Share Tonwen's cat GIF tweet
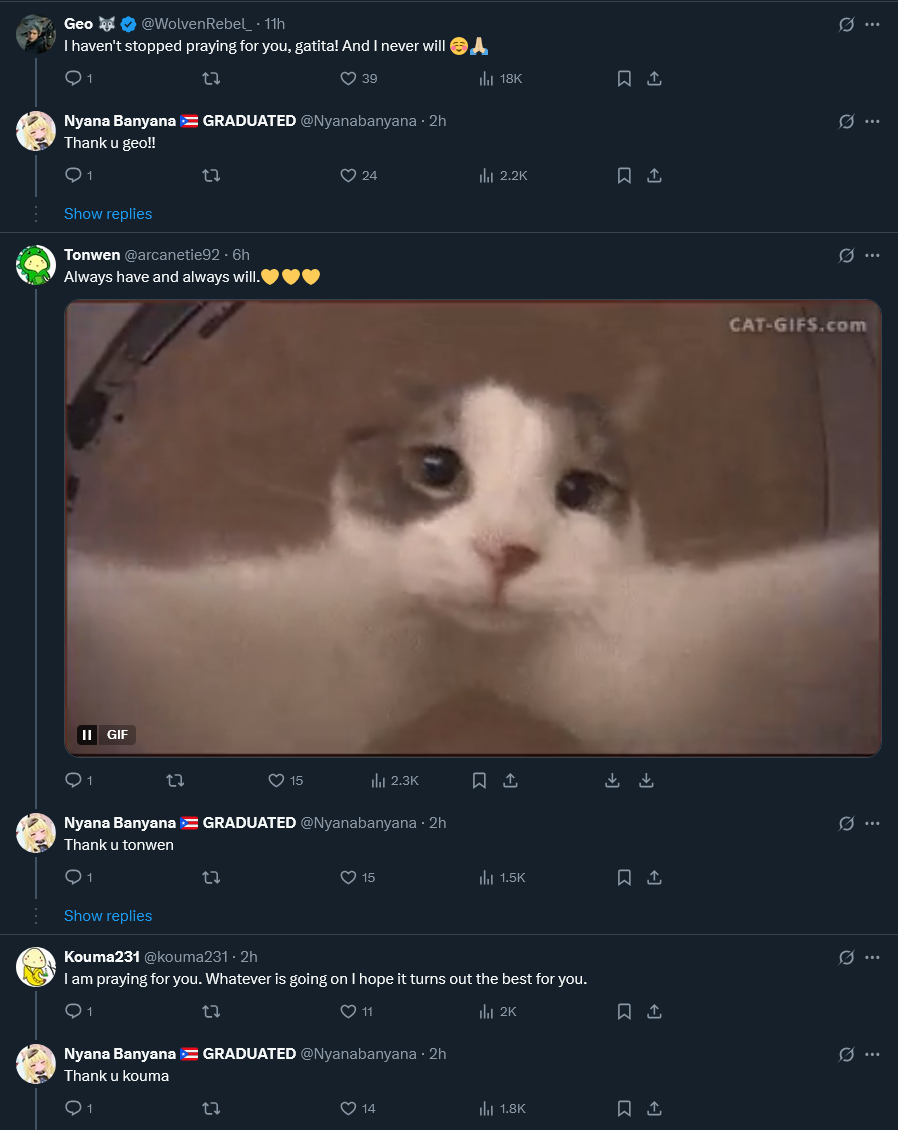Viewport: 898px width, 1130px height. coord(510,780)
